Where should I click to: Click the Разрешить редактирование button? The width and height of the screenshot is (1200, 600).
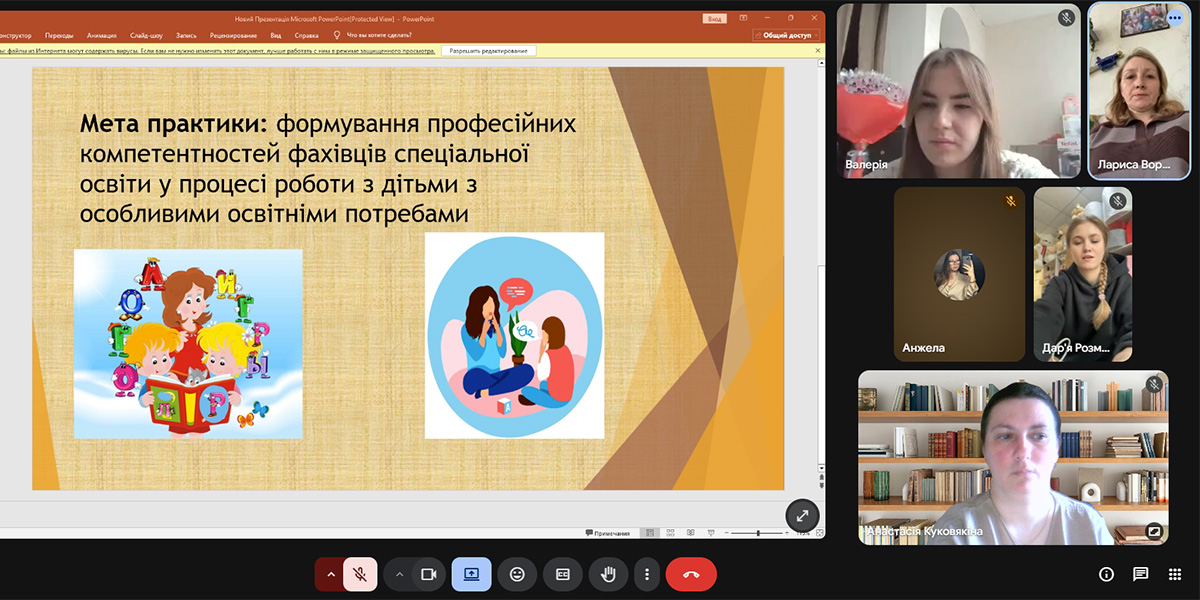(489, 50)
